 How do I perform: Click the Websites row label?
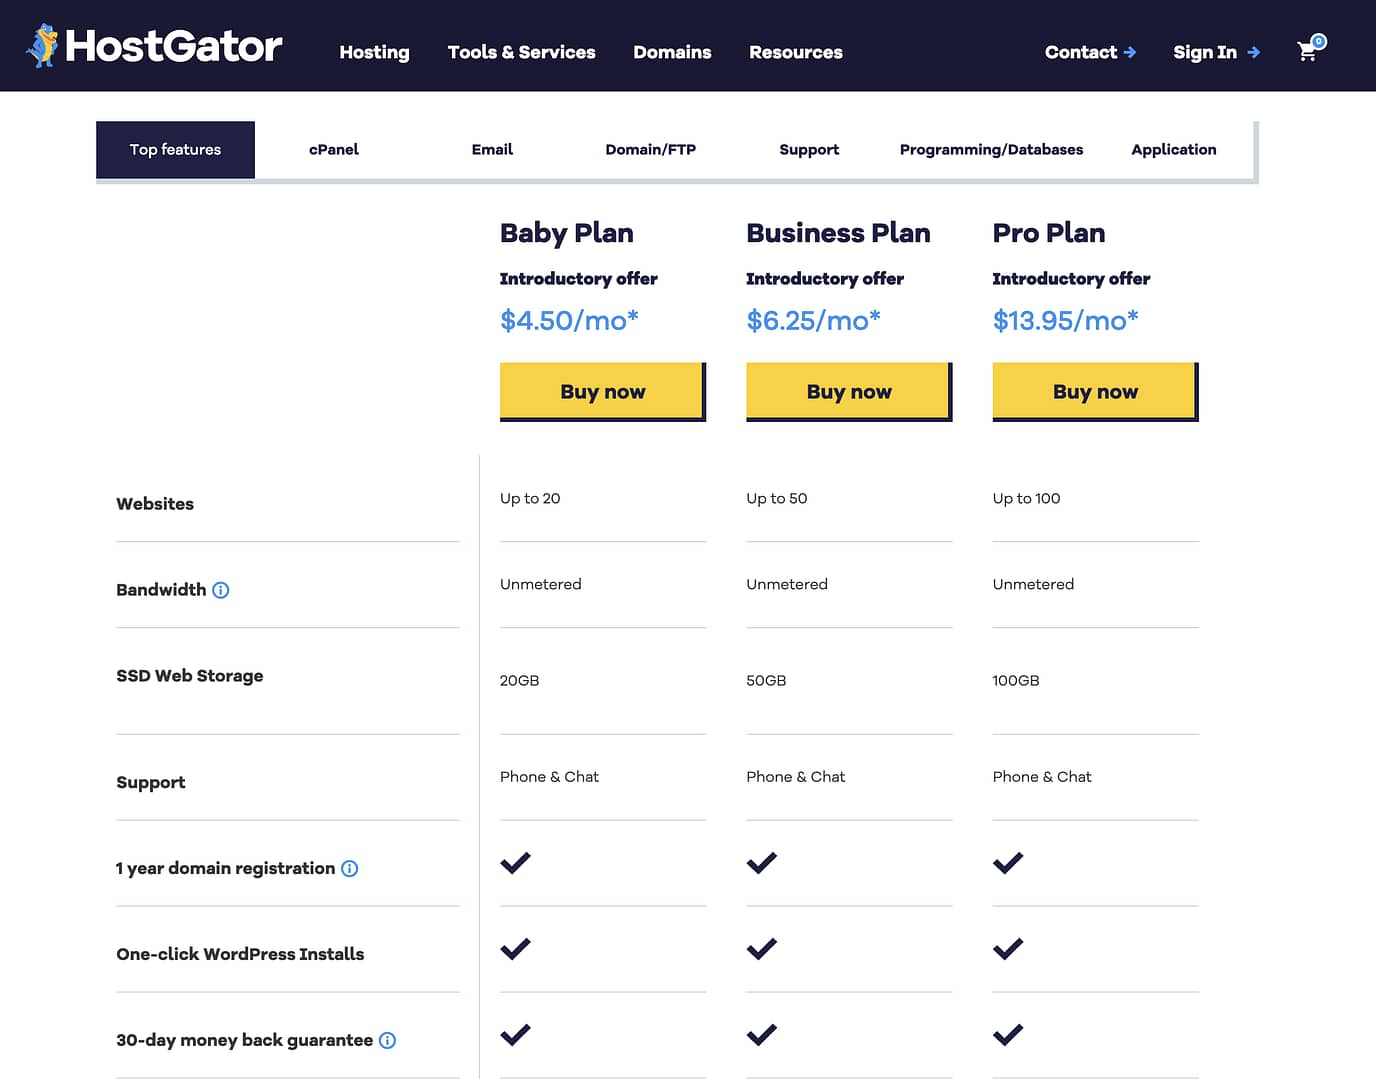[155, 504]
